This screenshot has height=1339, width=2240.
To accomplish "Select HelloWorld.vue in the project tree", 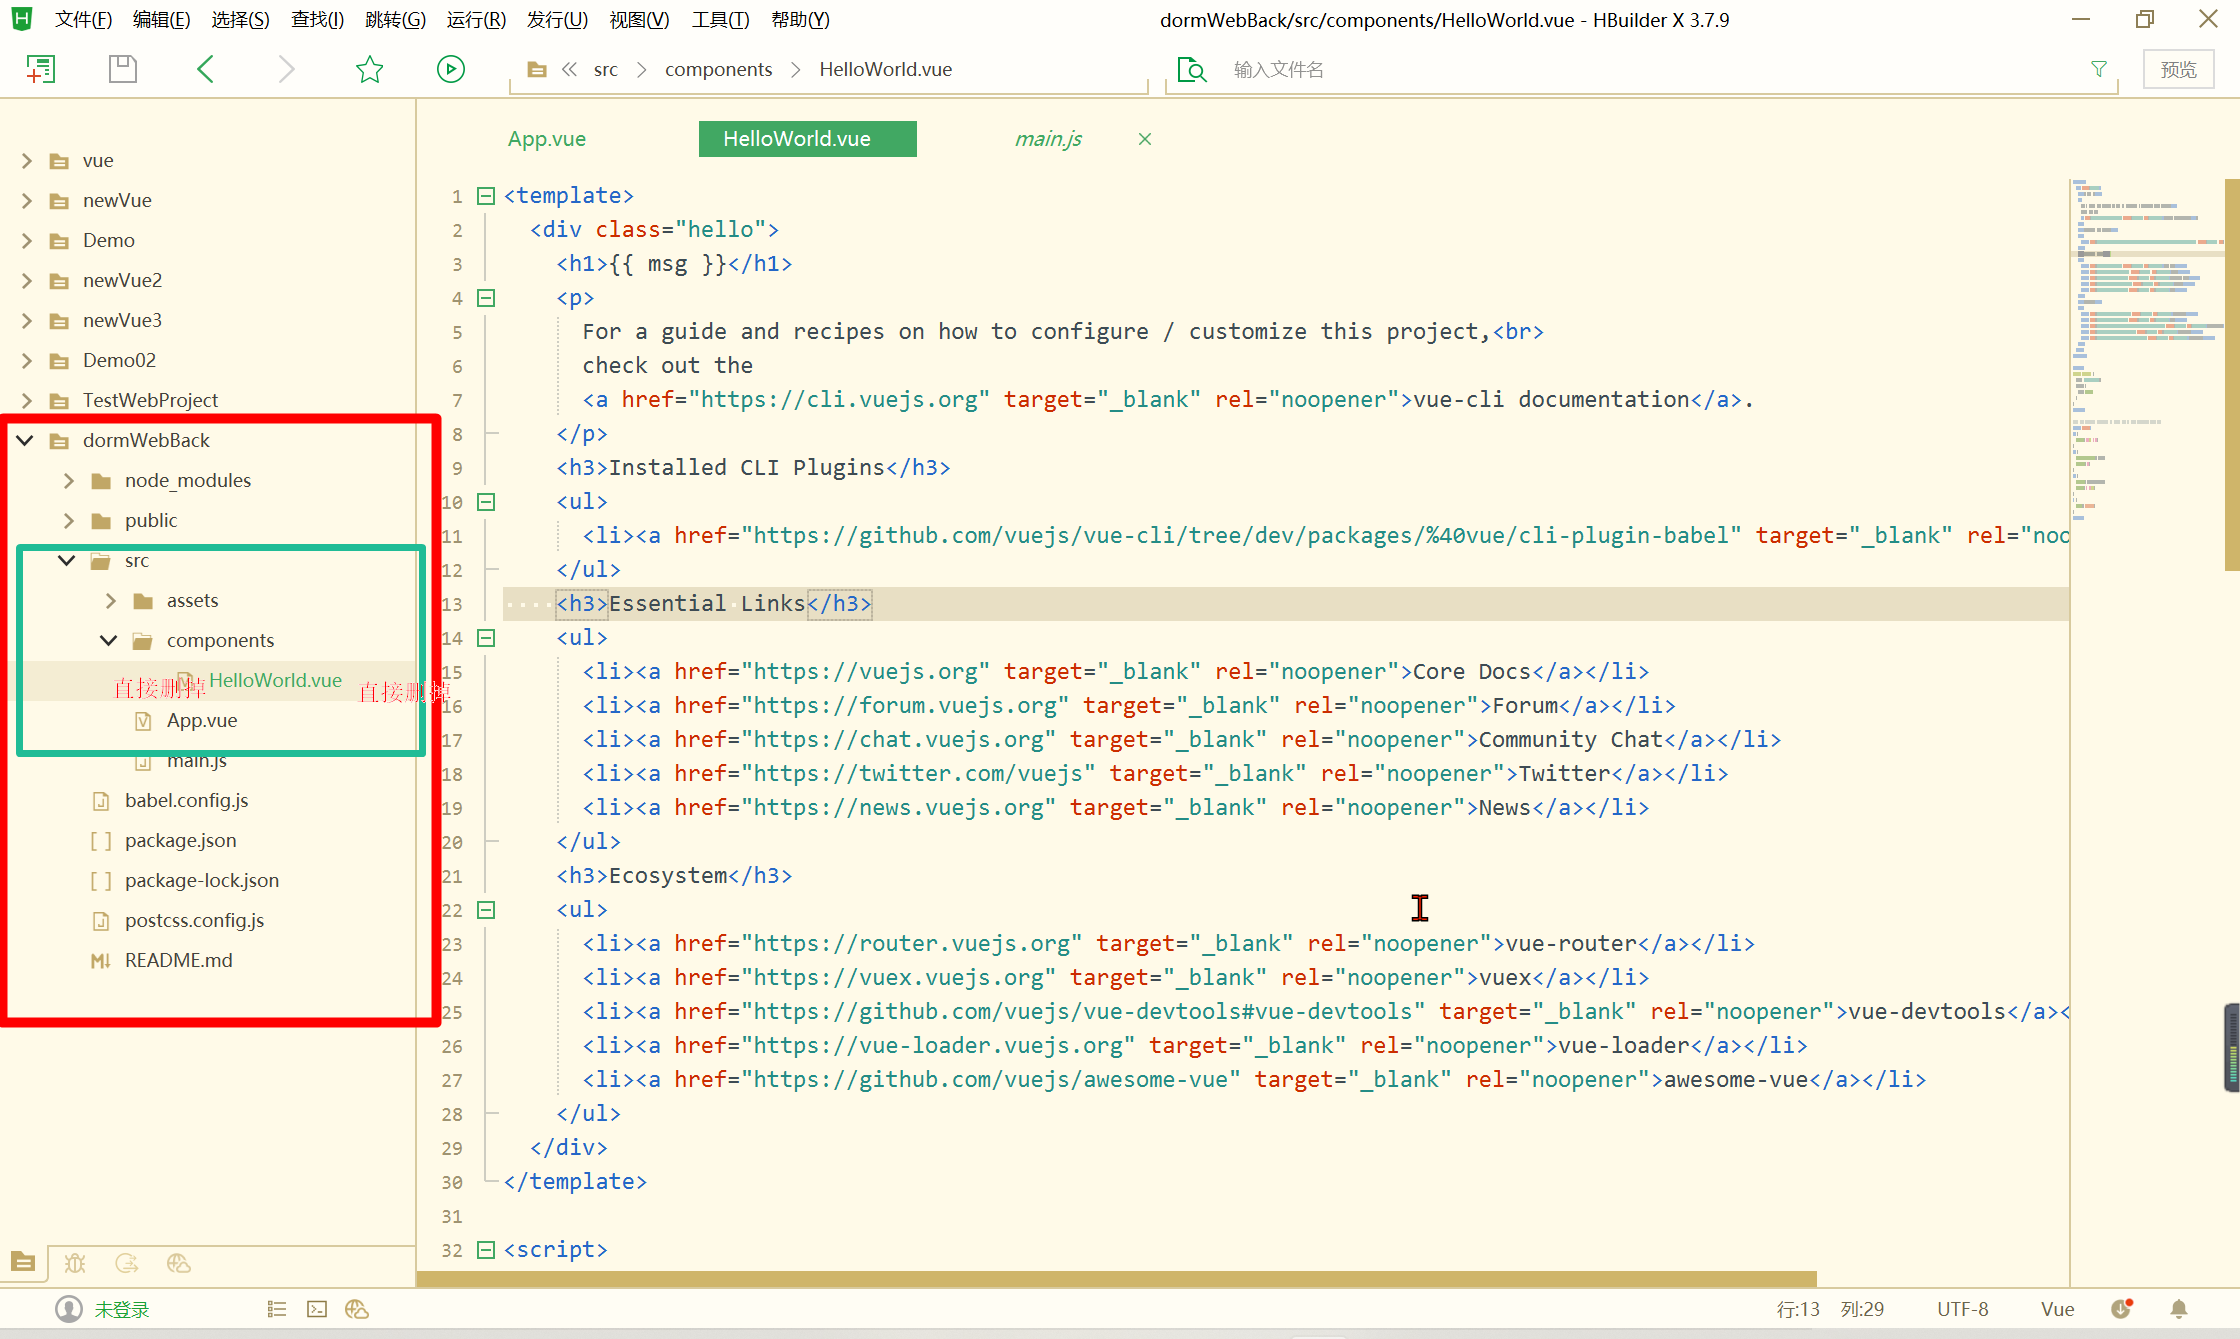I will pos(275,680).
